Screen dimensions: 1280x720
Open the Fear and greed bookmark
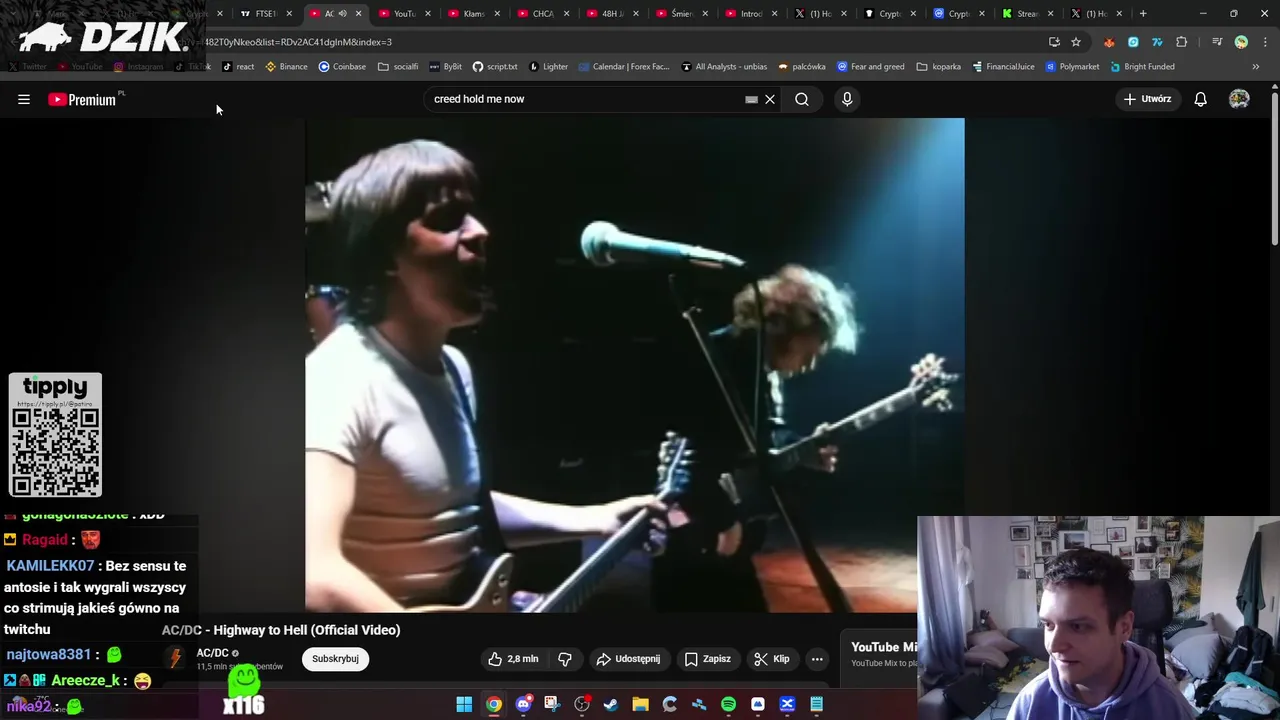coord(870,67)
